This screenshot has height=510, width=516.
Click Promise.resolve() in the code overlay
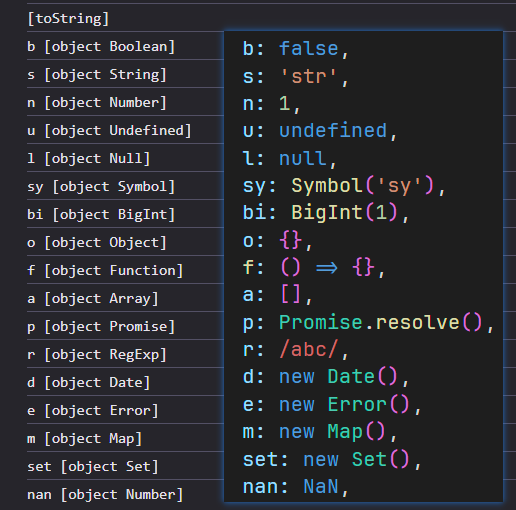click(381, 323)
